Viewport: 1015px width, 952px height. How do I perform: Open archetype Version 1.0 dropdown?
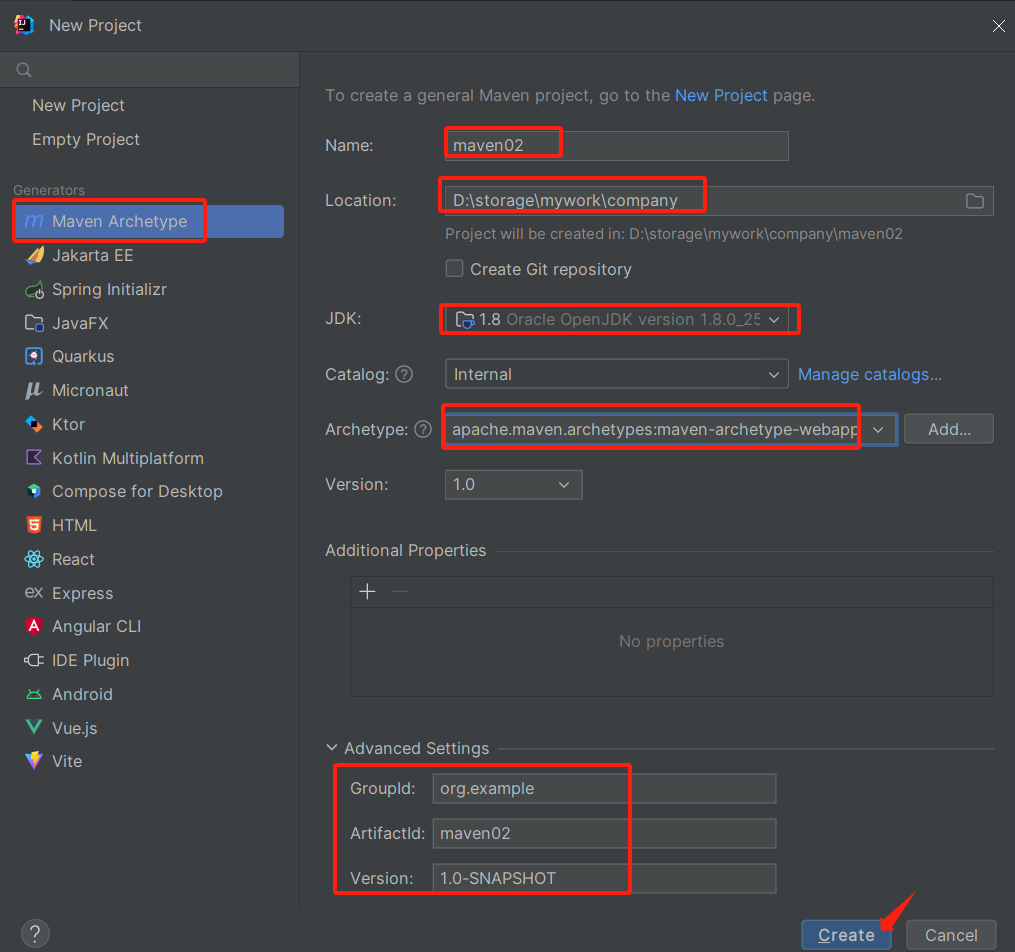click(x=513, y=485)
